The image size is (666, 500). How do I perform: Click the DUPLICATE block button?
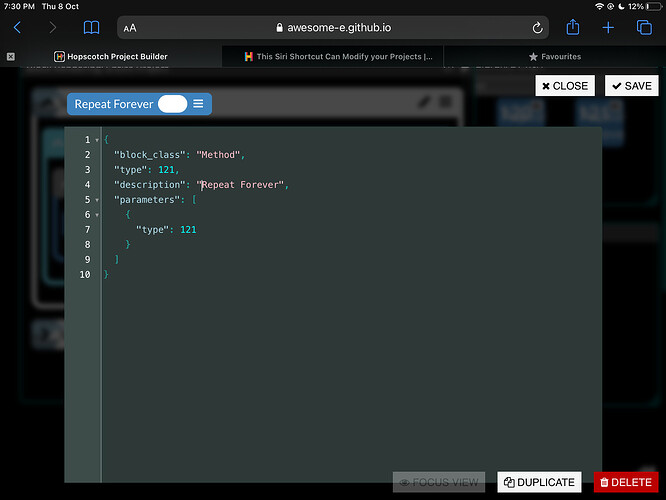(539, 482)
